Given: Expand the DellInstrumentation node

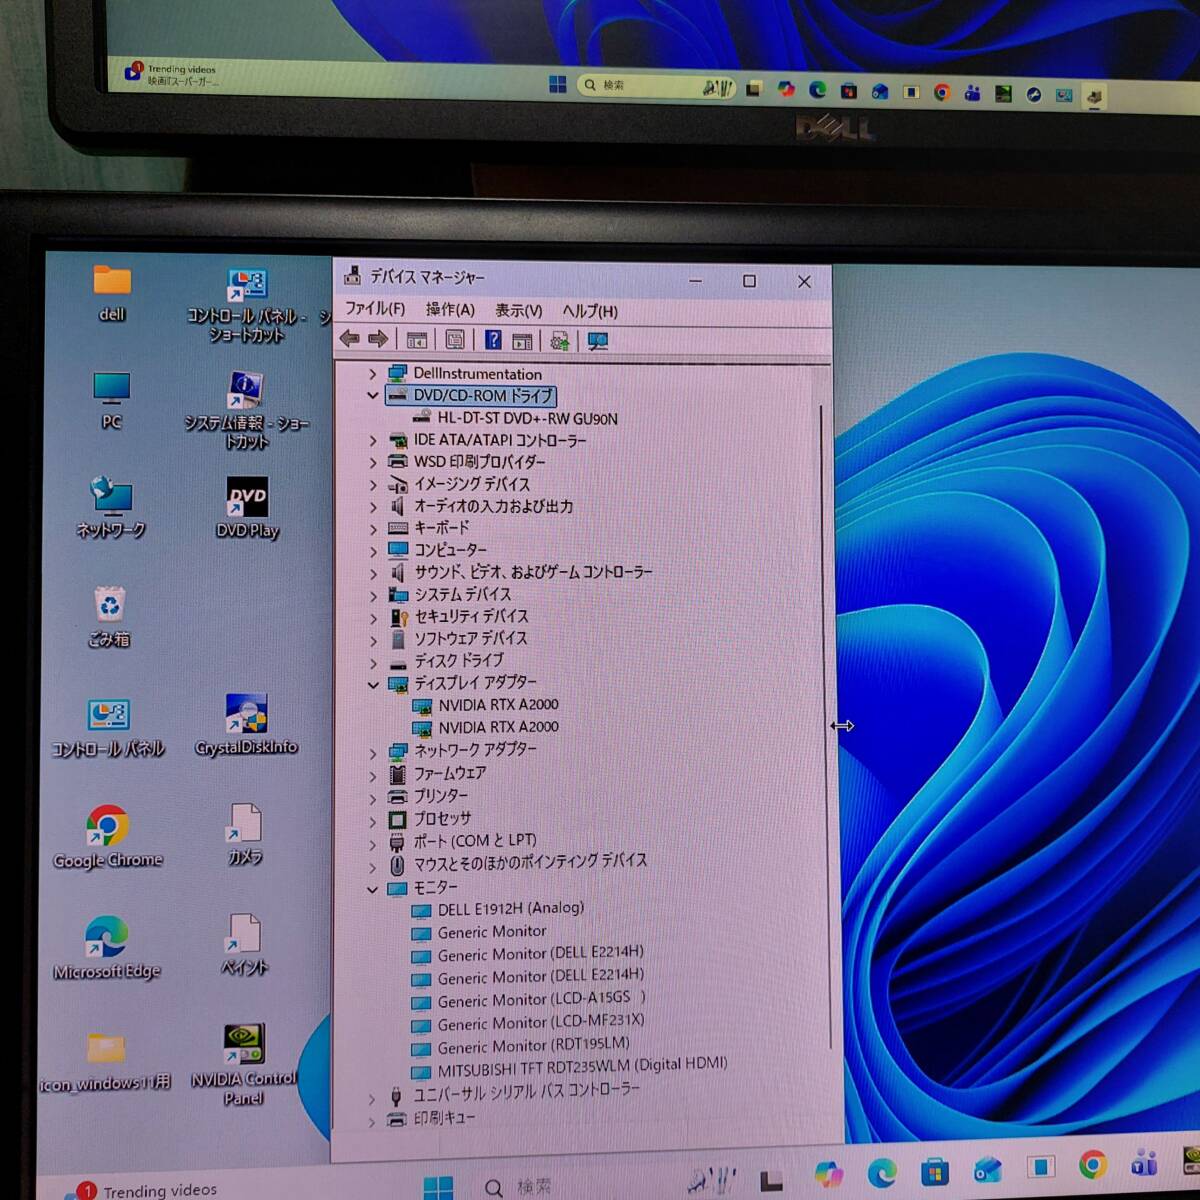Looking at the screenshot, I should point(372,374).
